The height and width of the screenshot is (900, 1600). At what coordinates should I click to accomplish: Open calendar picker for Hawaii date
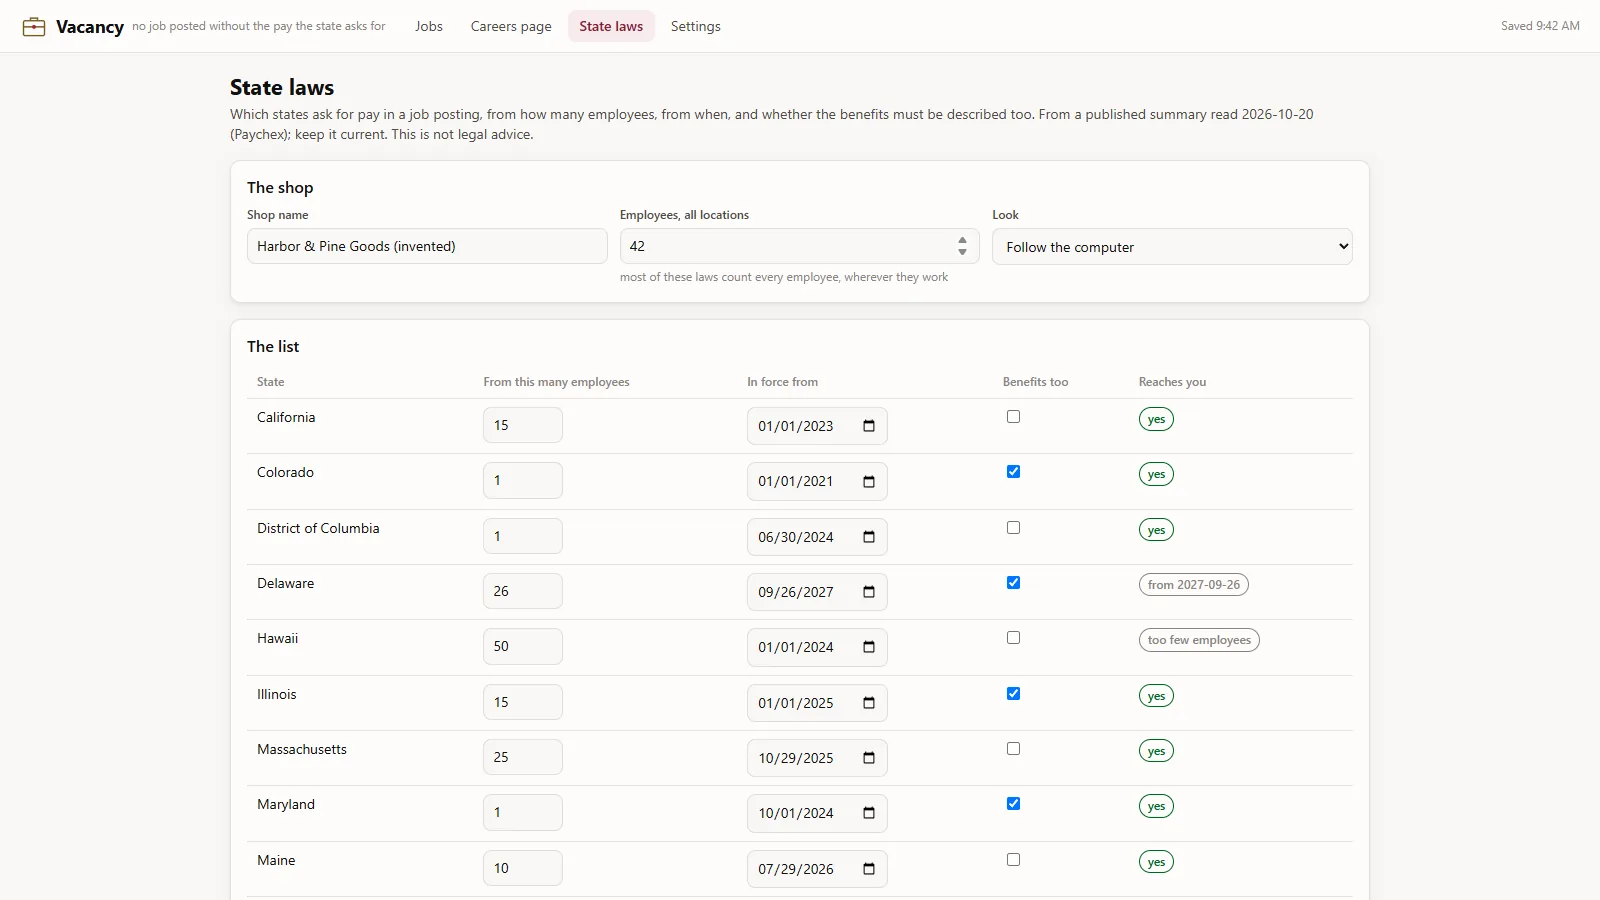point(869,647)
